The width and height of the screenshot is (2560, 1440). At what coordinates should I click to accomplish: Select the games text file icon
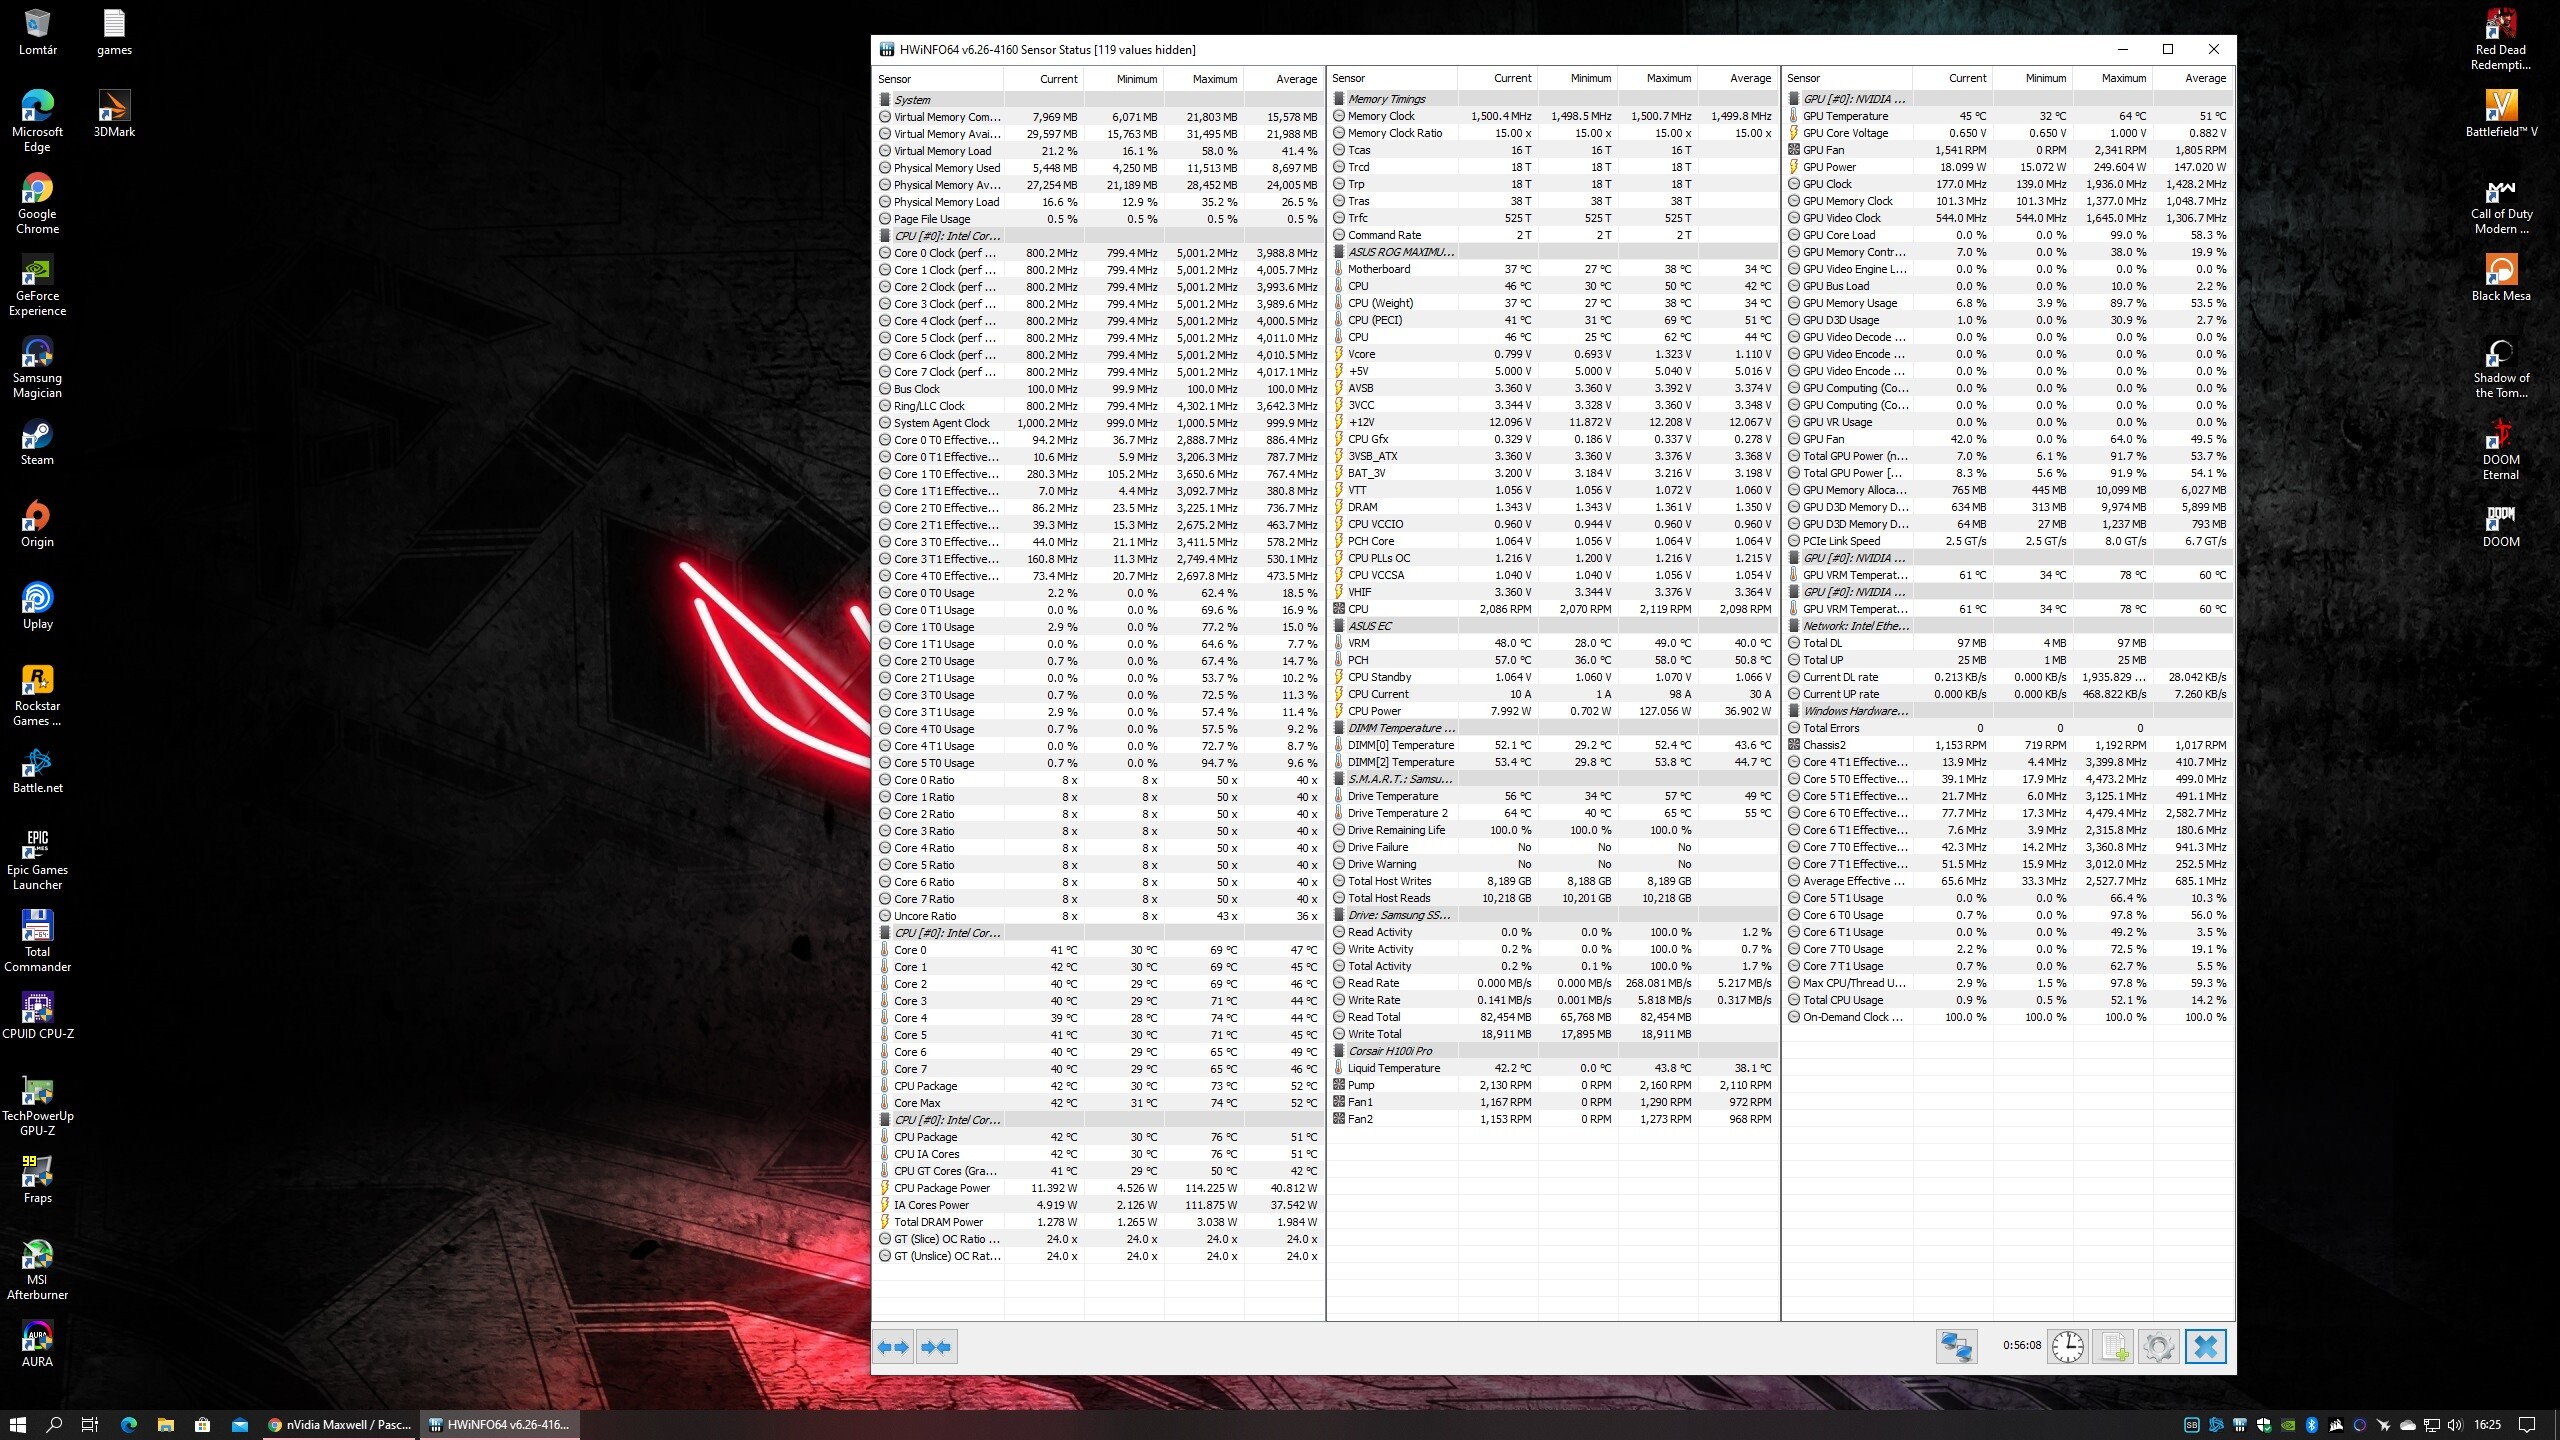(114, 33)
